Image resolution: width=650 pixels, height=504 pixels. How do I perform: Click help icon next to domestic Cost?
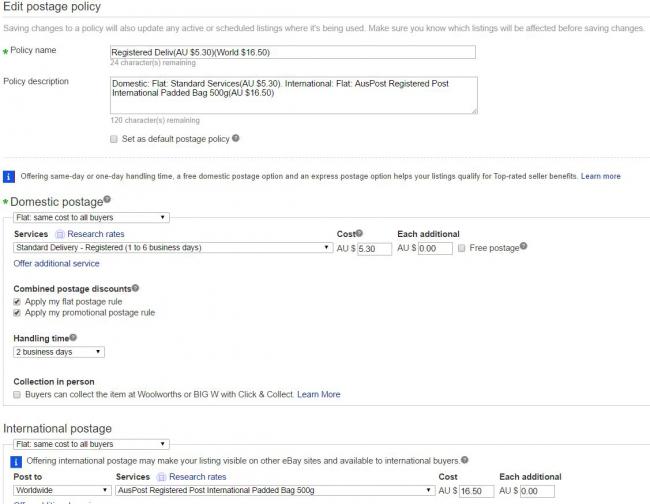(x=359, y=234)
